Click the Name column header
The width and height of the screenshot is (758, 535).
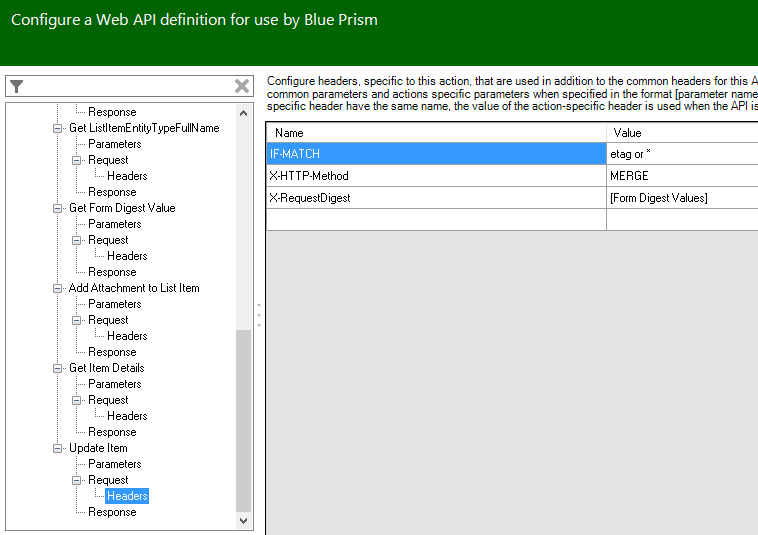pyautogui.click(x=436, y=133)
